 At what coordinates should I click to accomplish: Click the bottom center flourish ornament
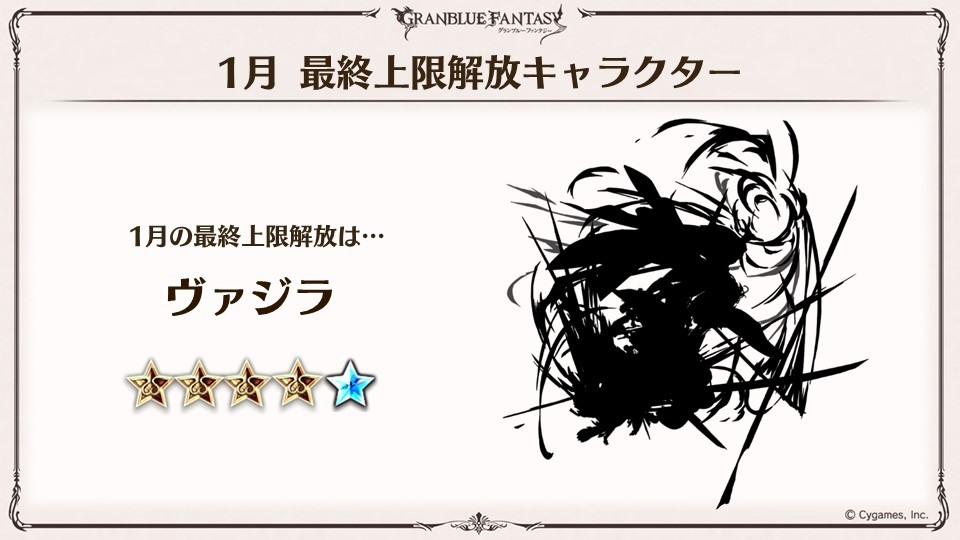(480, 524)
